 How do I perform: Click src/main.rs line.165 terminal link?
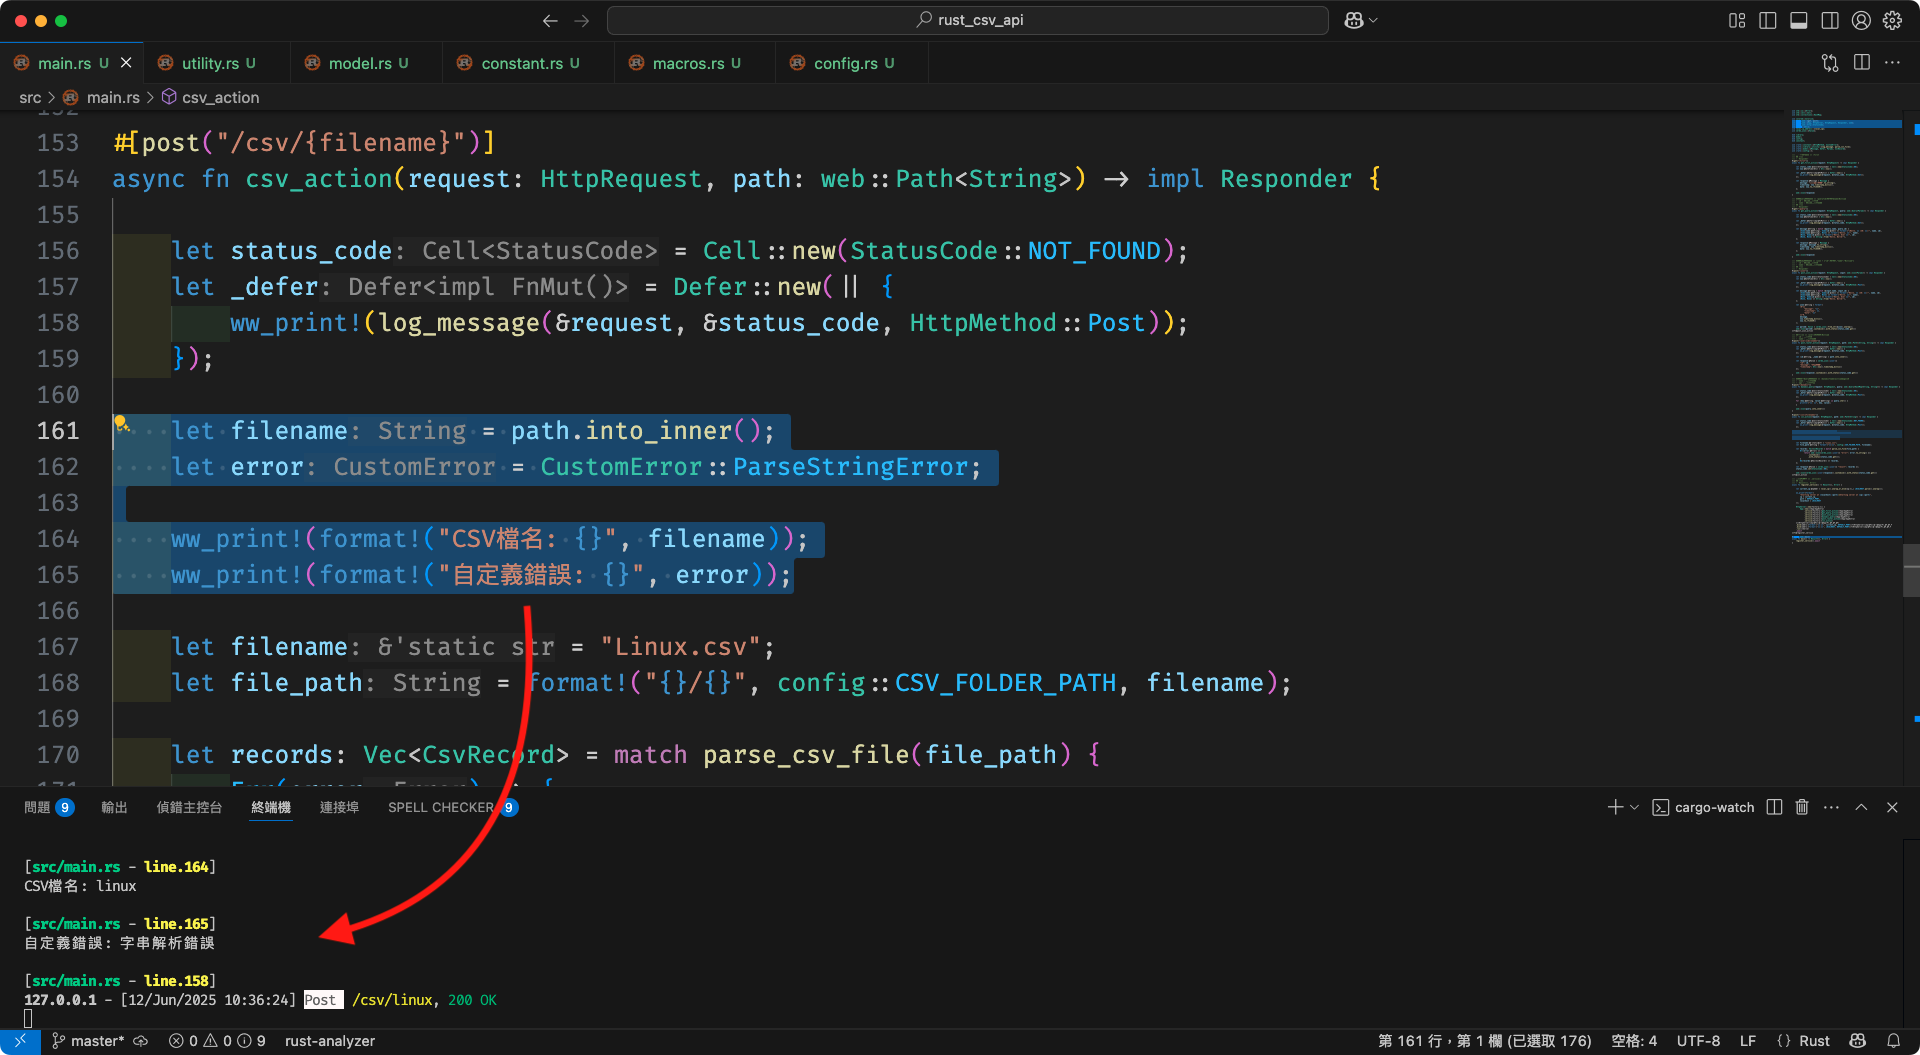(x=121, y=924)
